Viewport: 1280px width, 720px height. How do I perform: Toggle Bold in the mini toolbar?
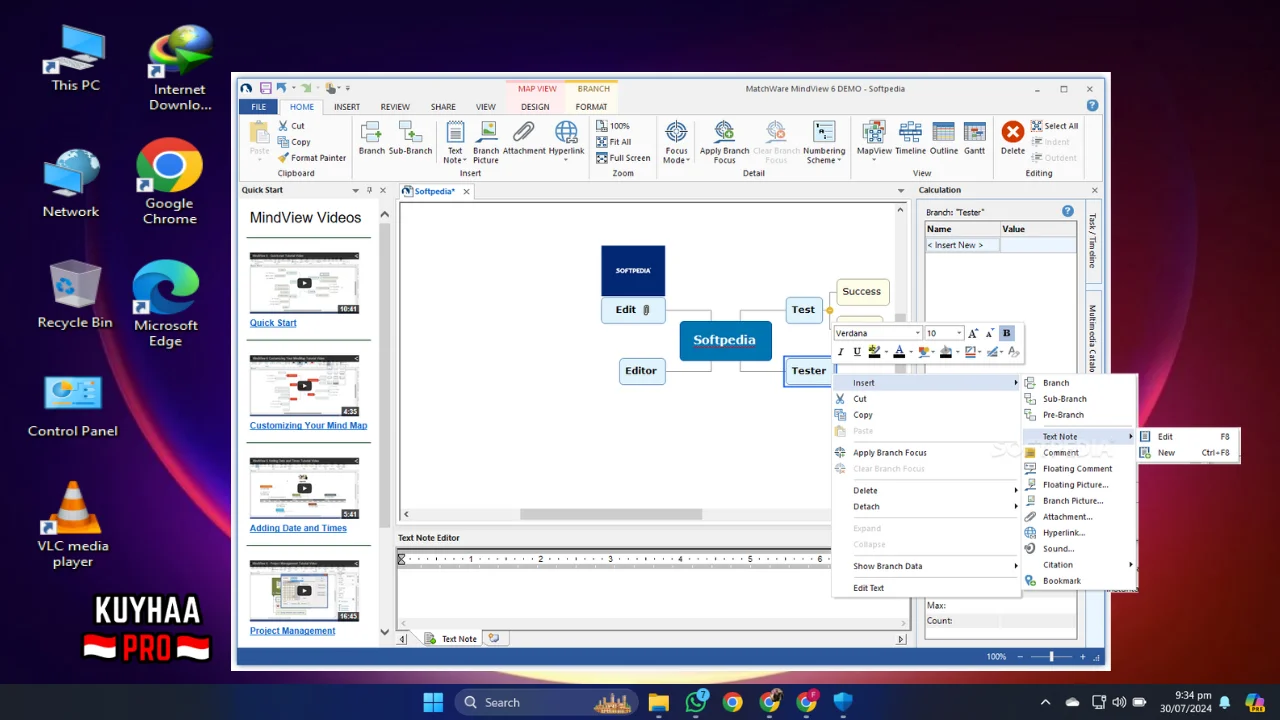coord(1006,333)
